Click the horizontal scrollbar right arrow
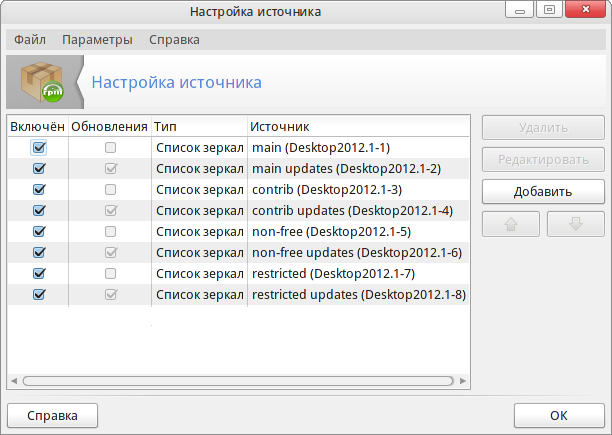612x435 pixels. tap(463, 381)
